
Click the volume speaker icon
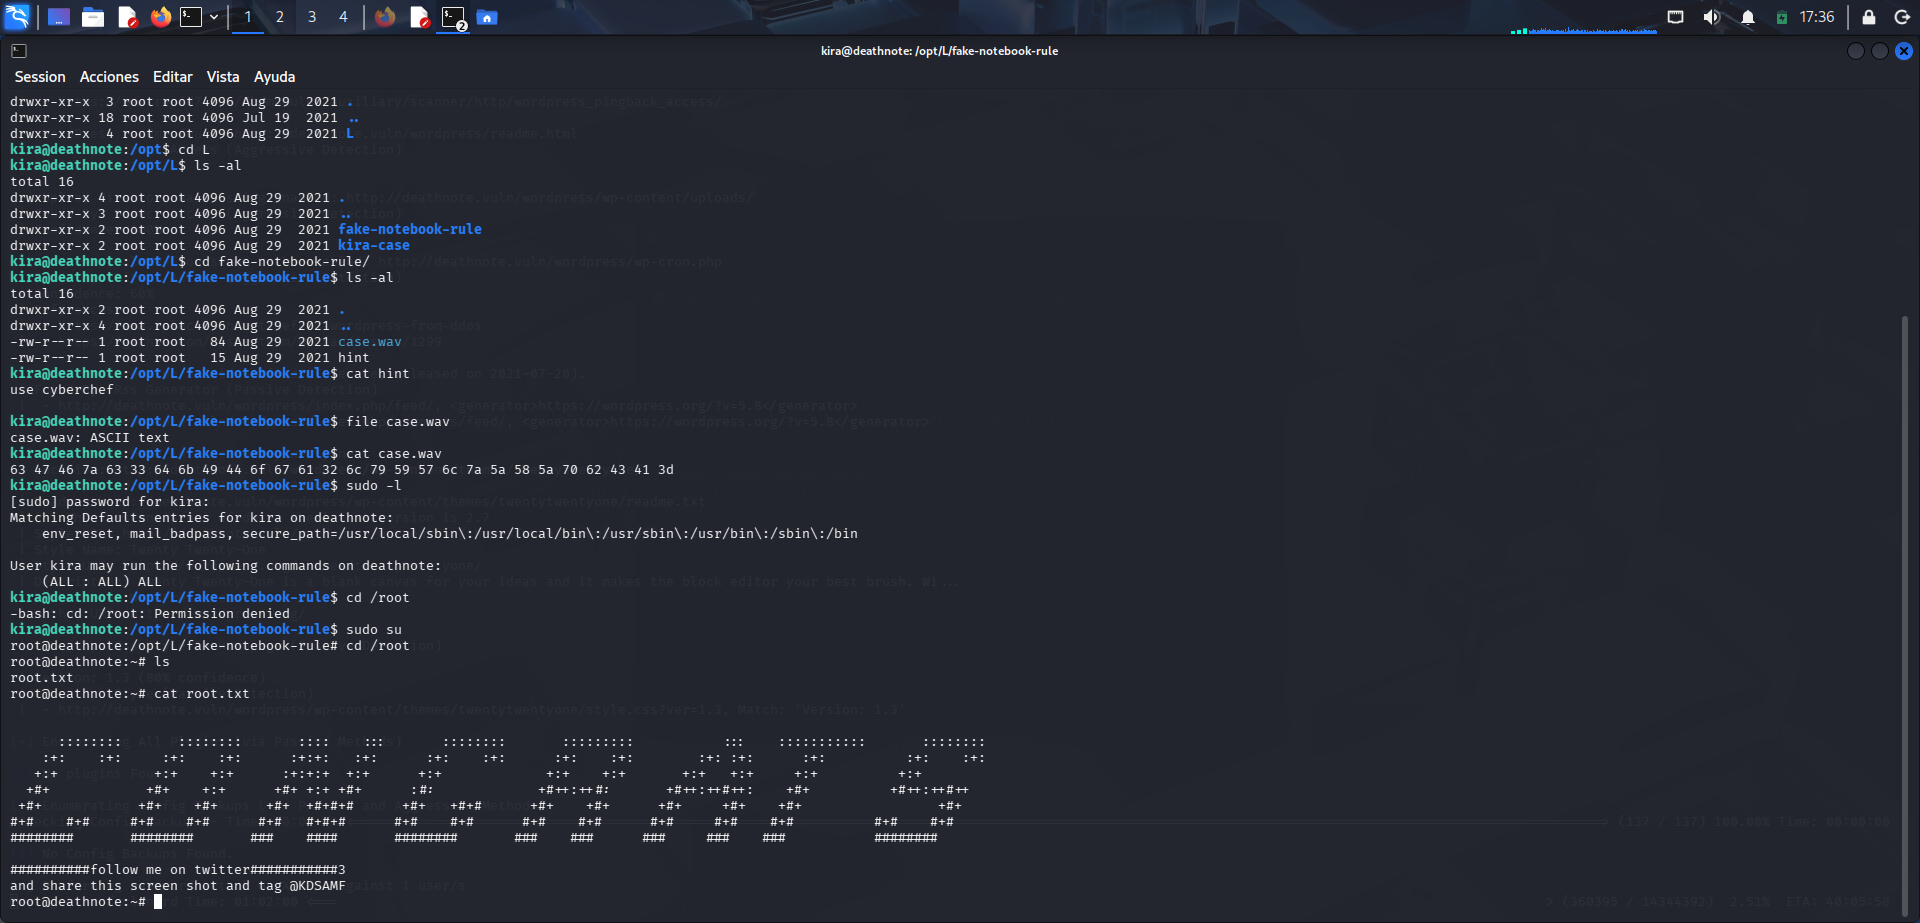pyautogui.click(x=1711, y=17)
